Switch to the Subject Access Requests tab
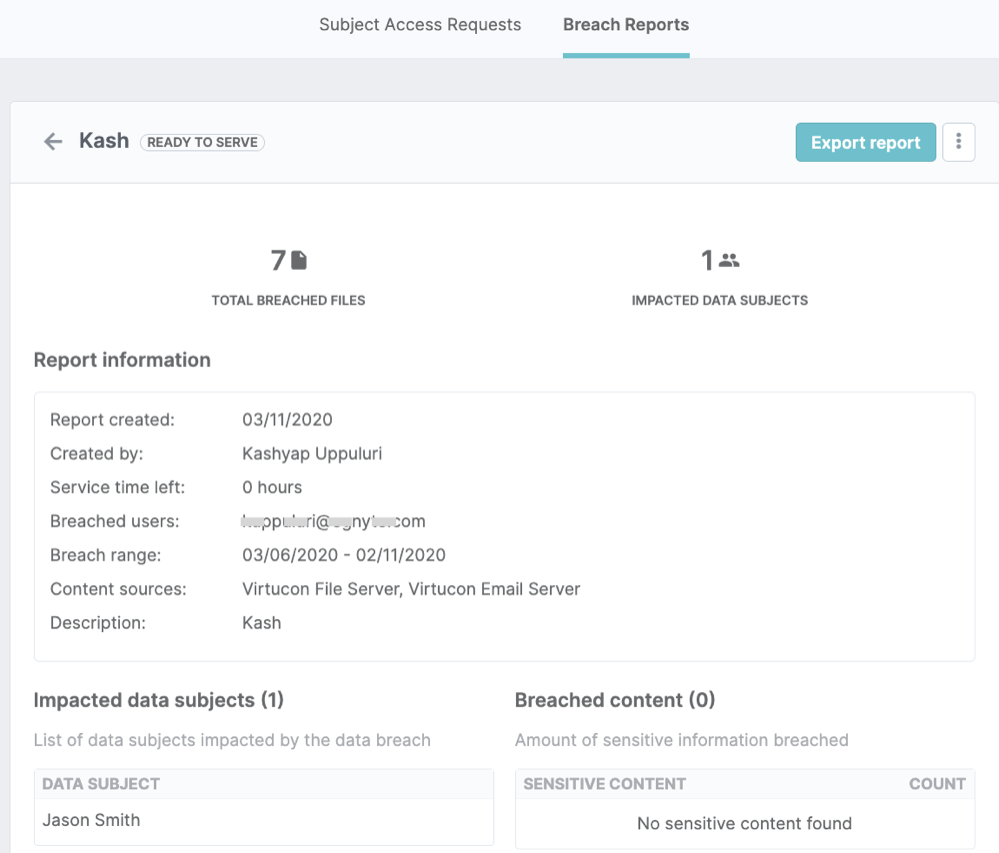The height and width of the screenshot is (853, 999). [x=420, y=25]
